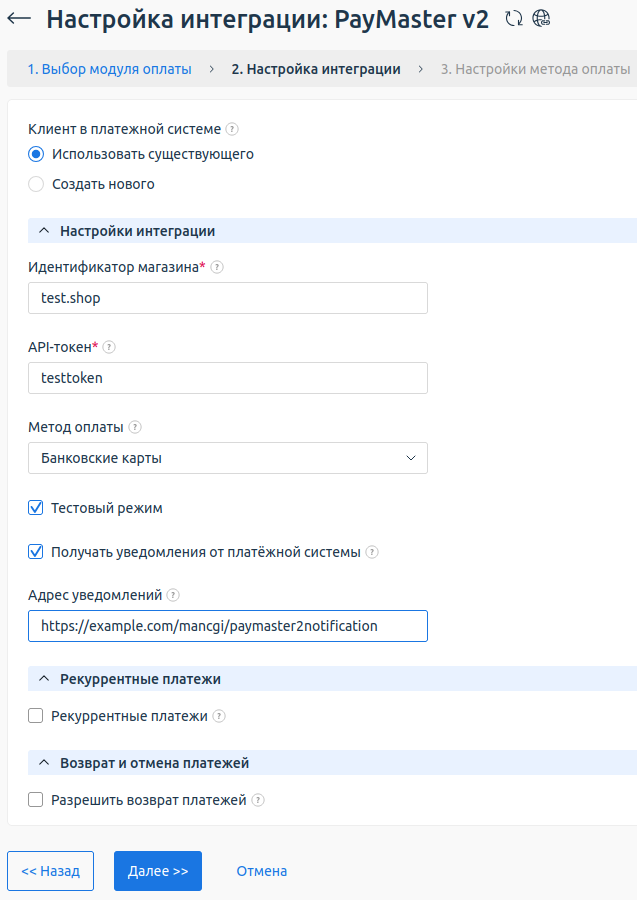
Task: Select the Создать нового radio option
Action: click(36, 184)
